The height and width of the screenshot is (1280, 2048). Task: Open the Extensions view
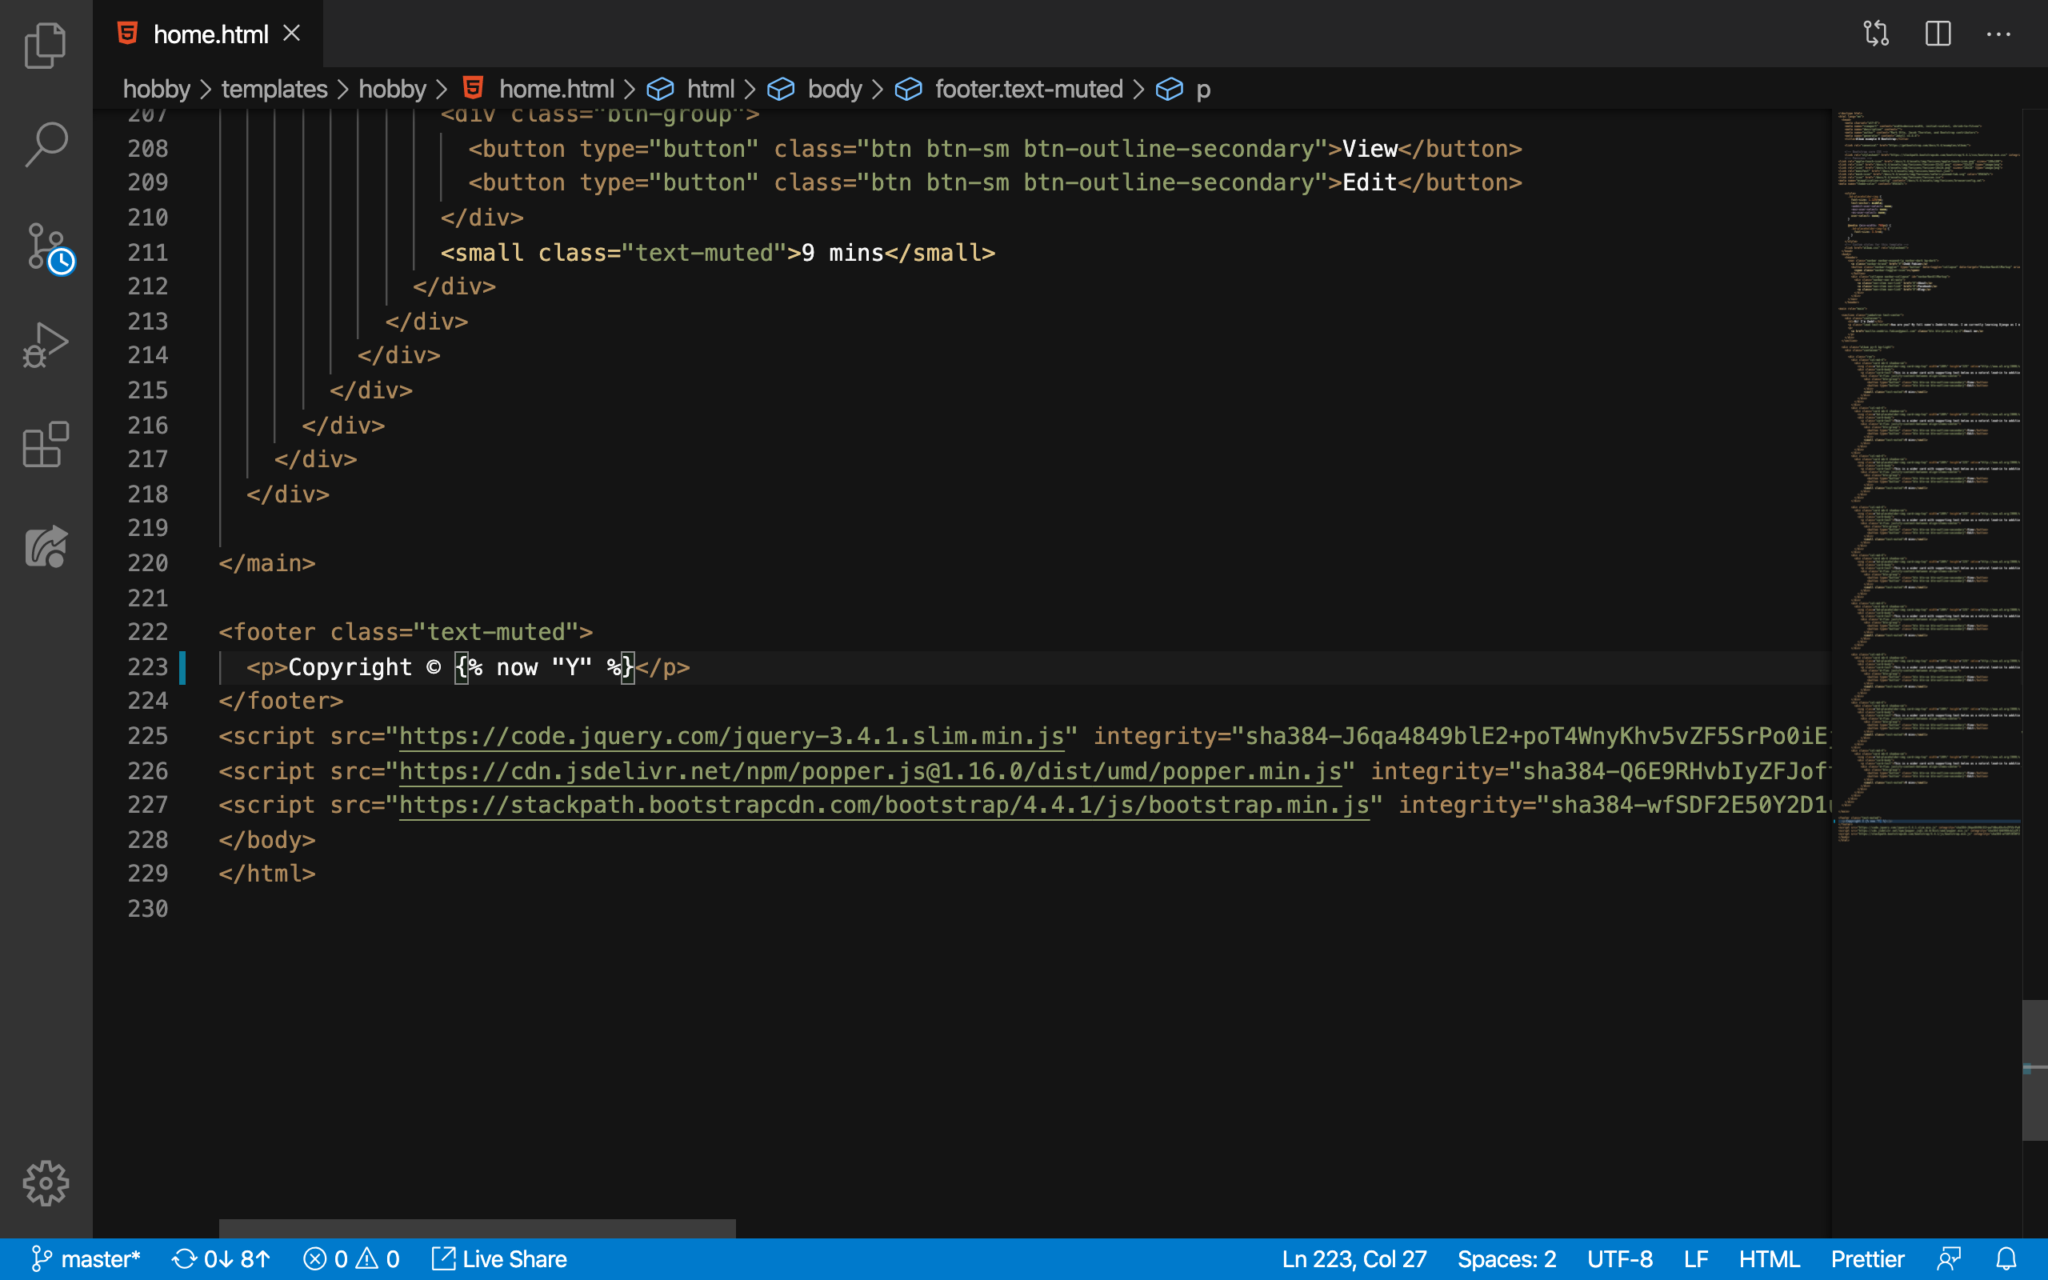point(45,445)
